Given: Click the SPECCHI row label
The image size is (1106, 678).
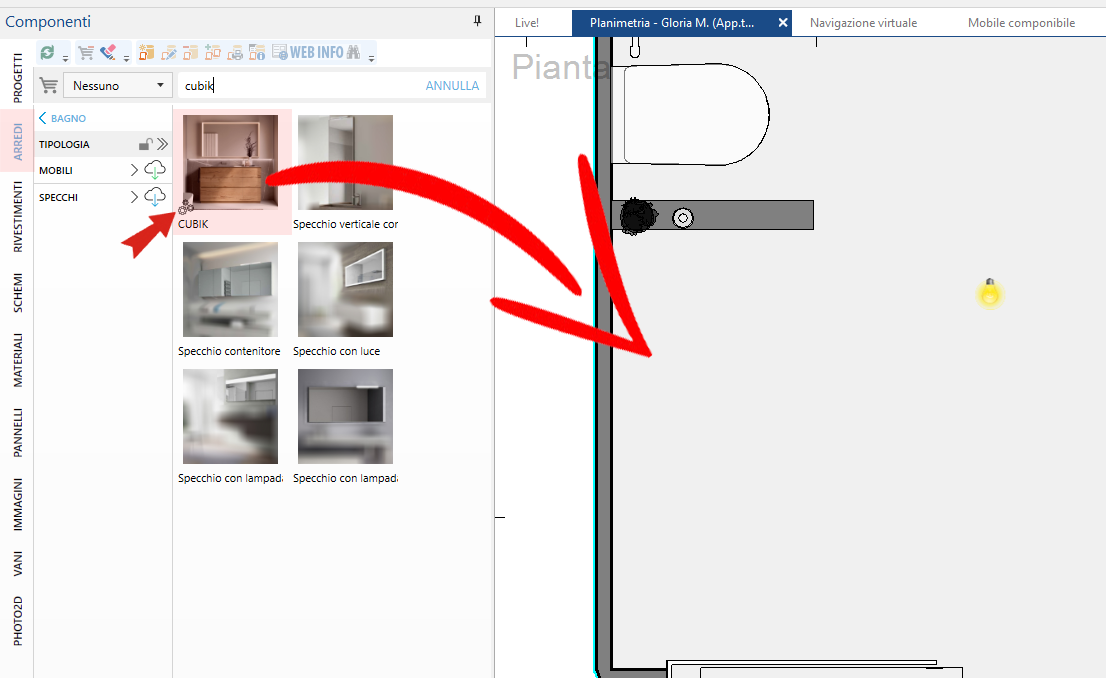Looking at the screenshot, I should pyautogui.click(x=59, y=197).
